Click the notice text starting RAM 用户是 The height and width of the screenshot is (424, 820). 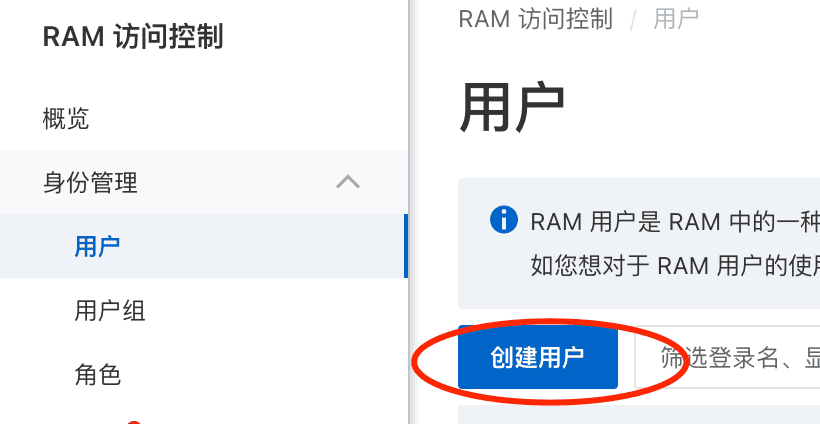point(675,221)
